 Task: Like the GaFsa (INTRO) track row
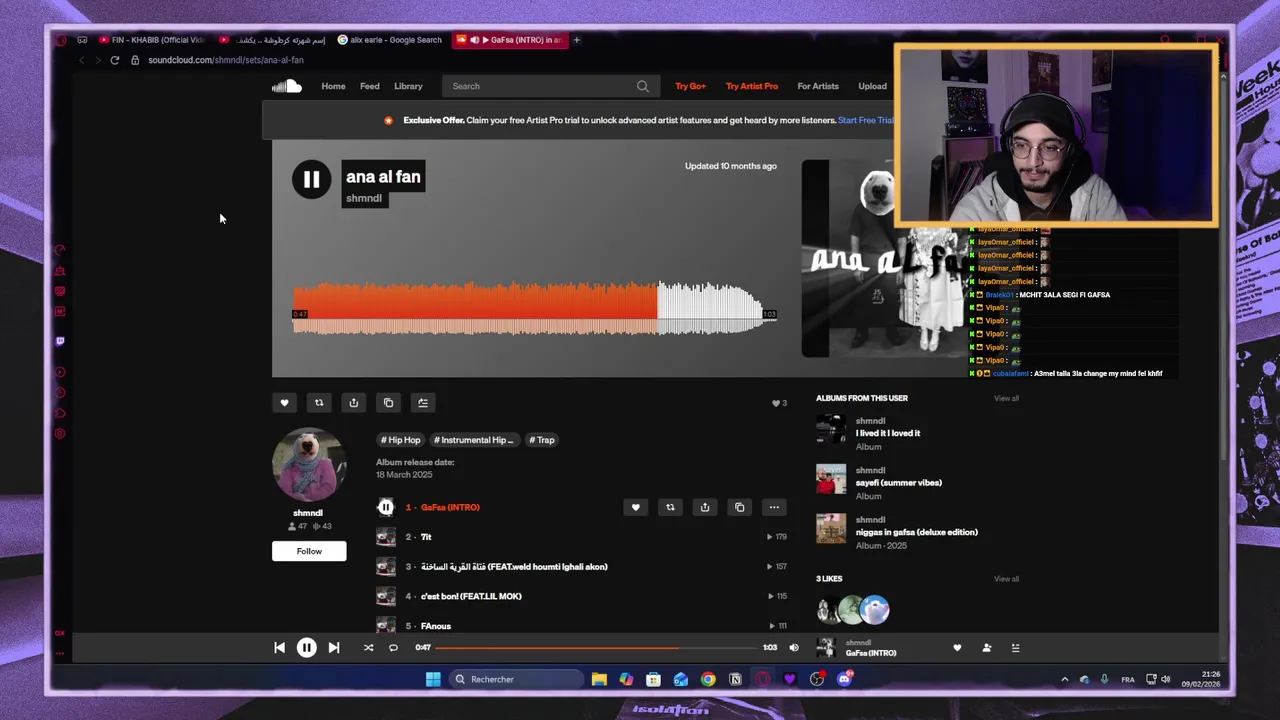(x=635, y=507)
